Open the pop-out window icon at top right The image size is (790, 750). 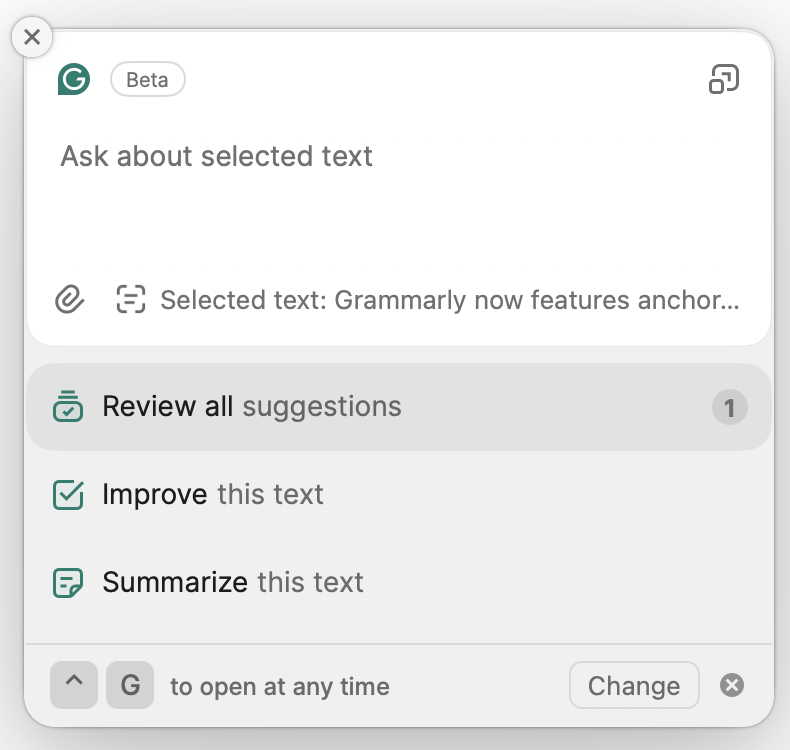pyautogui.click(x=724, y=79)
